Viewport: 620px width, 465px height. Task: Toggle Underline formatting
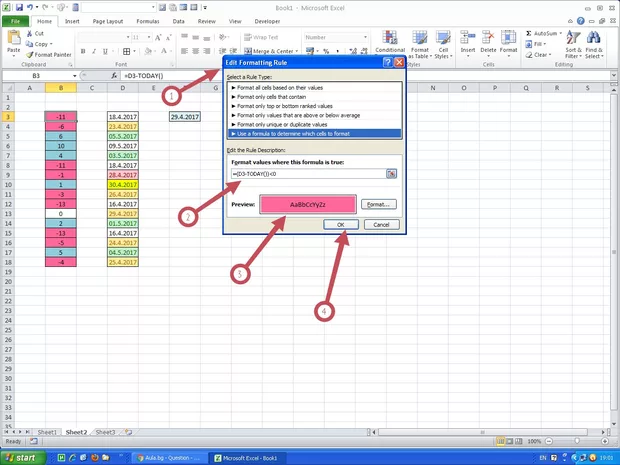(x=105, y=51)
